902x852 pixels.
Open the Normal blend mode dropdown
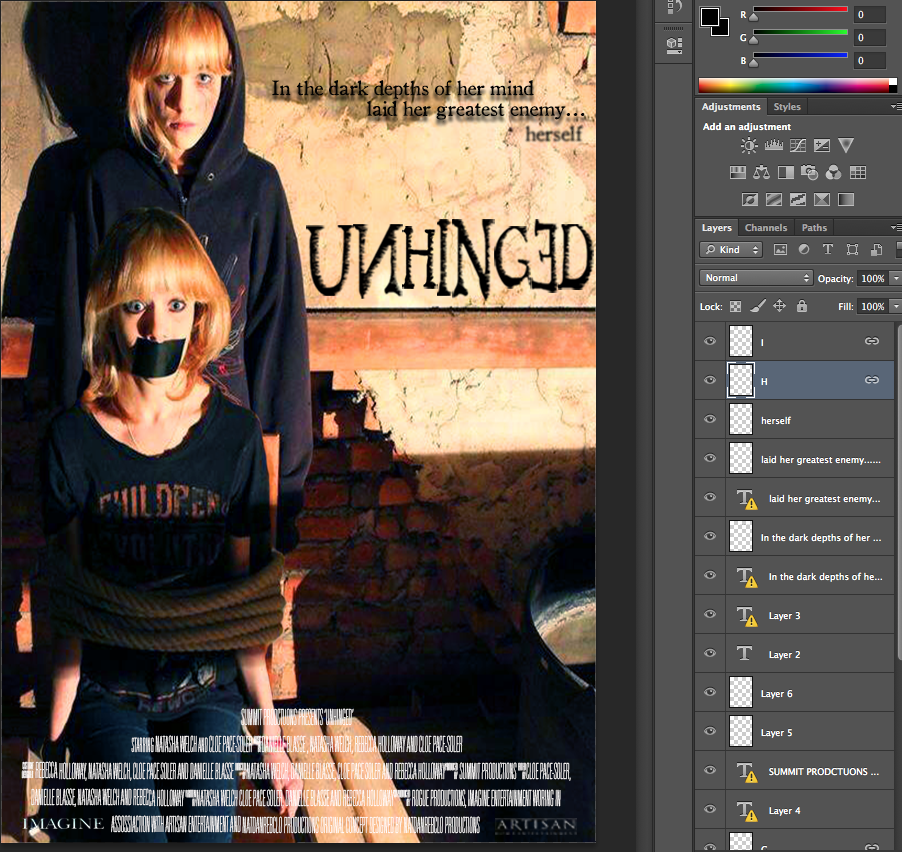[x=756, y=278]
